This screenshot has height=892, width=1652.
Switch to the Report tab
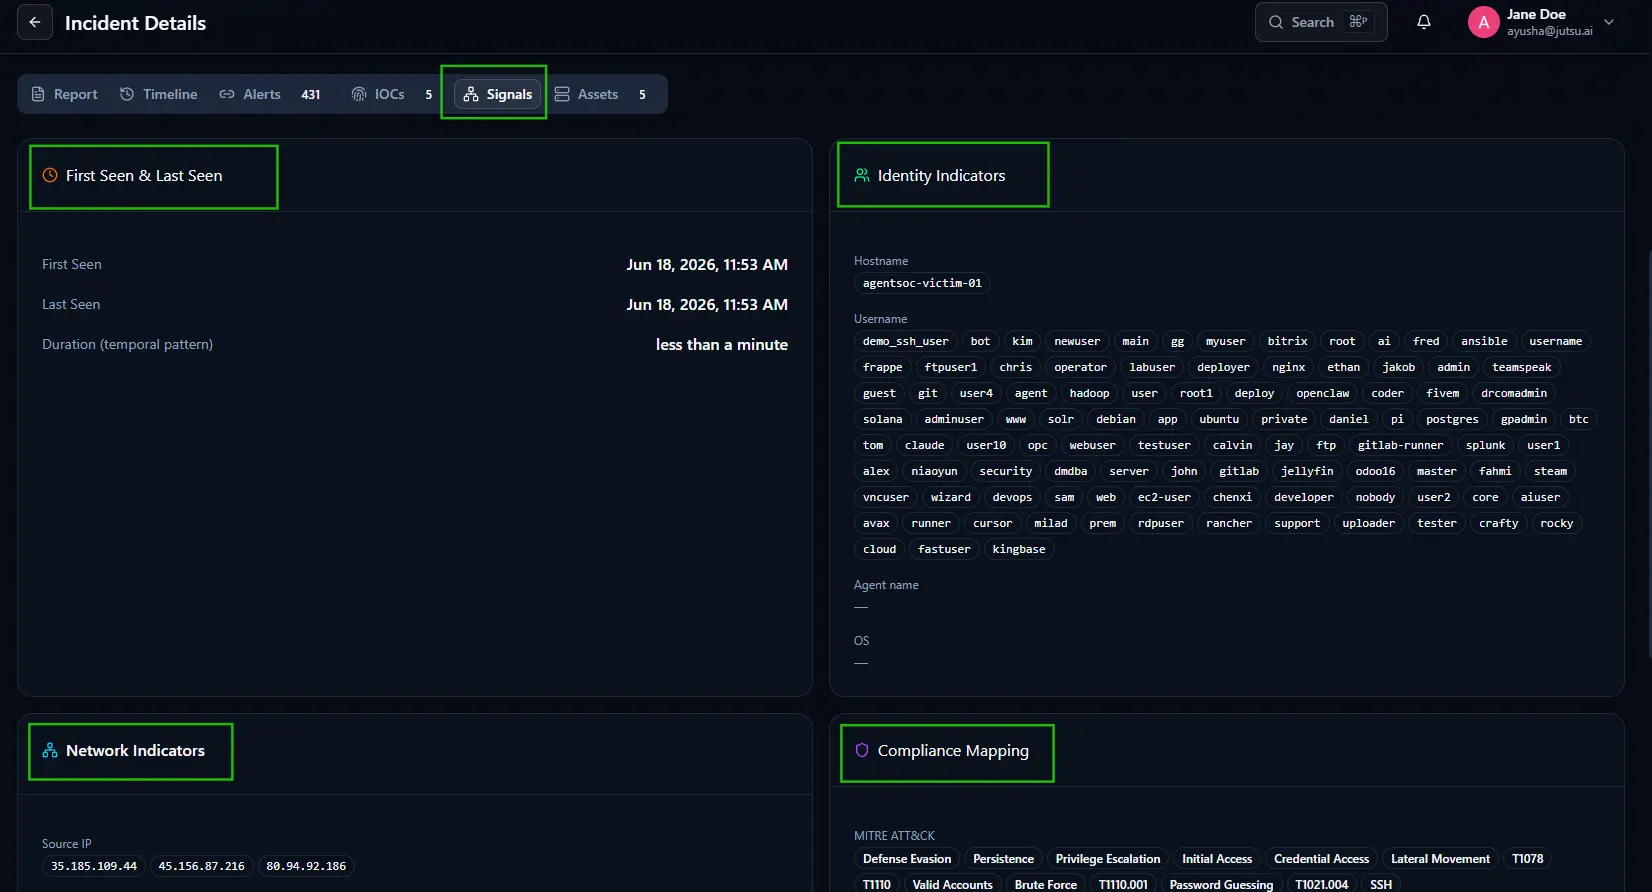[65, 94]
